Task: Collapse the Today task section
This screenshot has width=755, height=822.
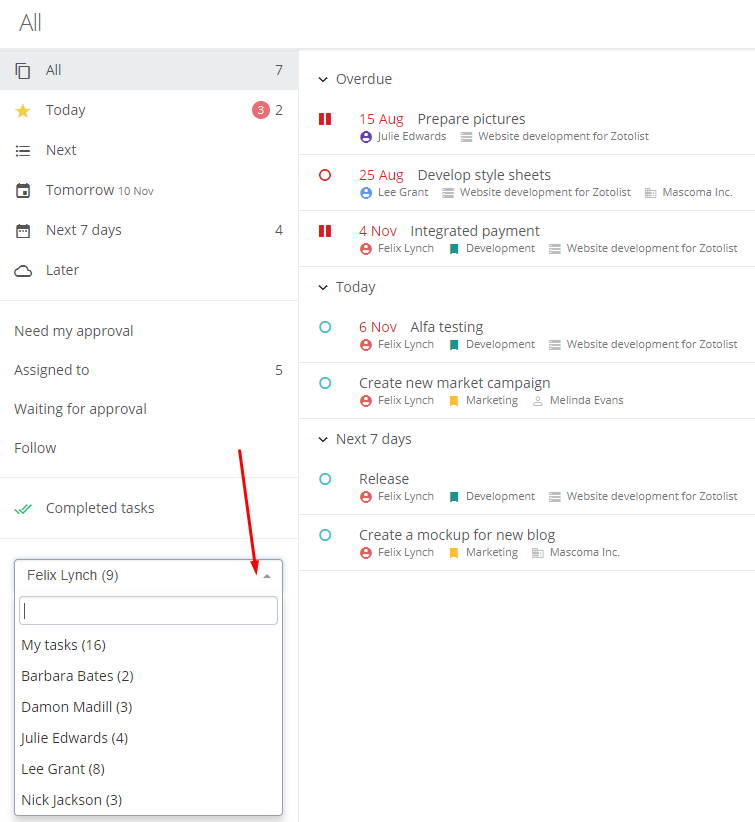Action: tap(323, 288)
